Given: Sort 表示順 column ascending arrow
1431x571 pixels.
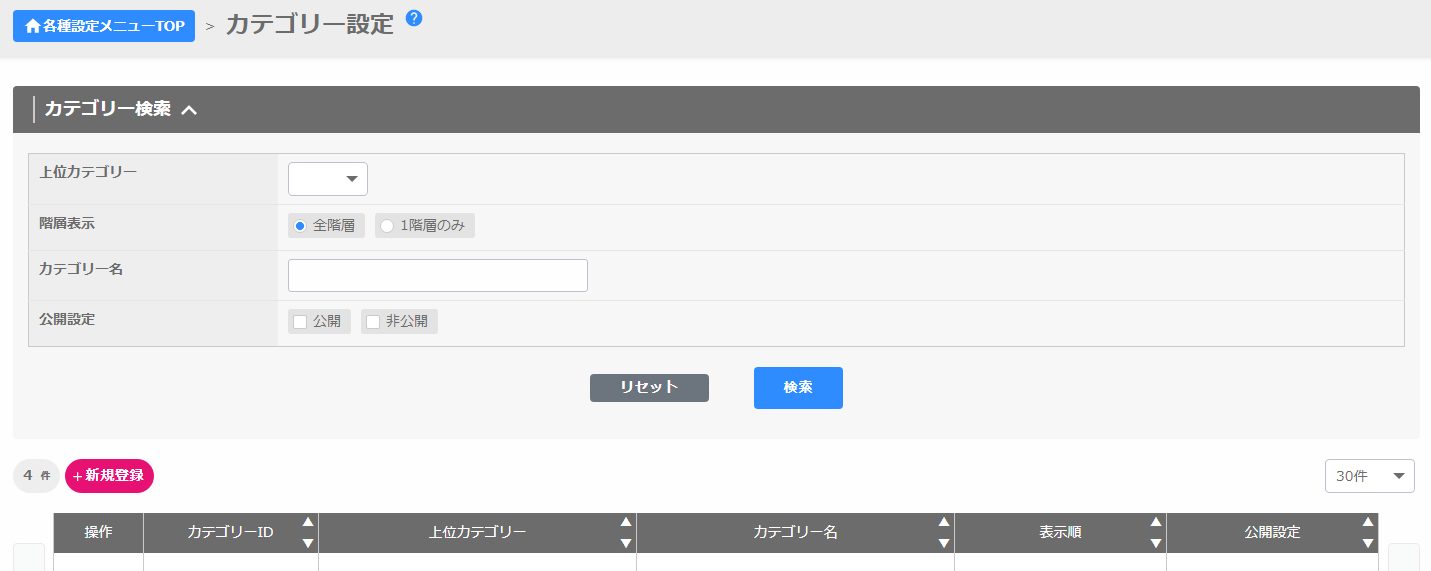Looking at the screenshot, I should pyautogui.click(x=1156, y=522).
